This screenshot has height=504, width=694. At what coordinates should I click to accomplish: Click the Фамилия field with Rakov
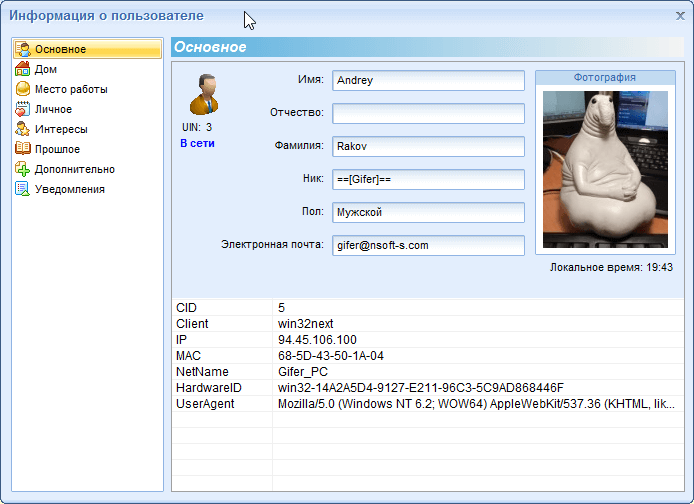[428, 147]
